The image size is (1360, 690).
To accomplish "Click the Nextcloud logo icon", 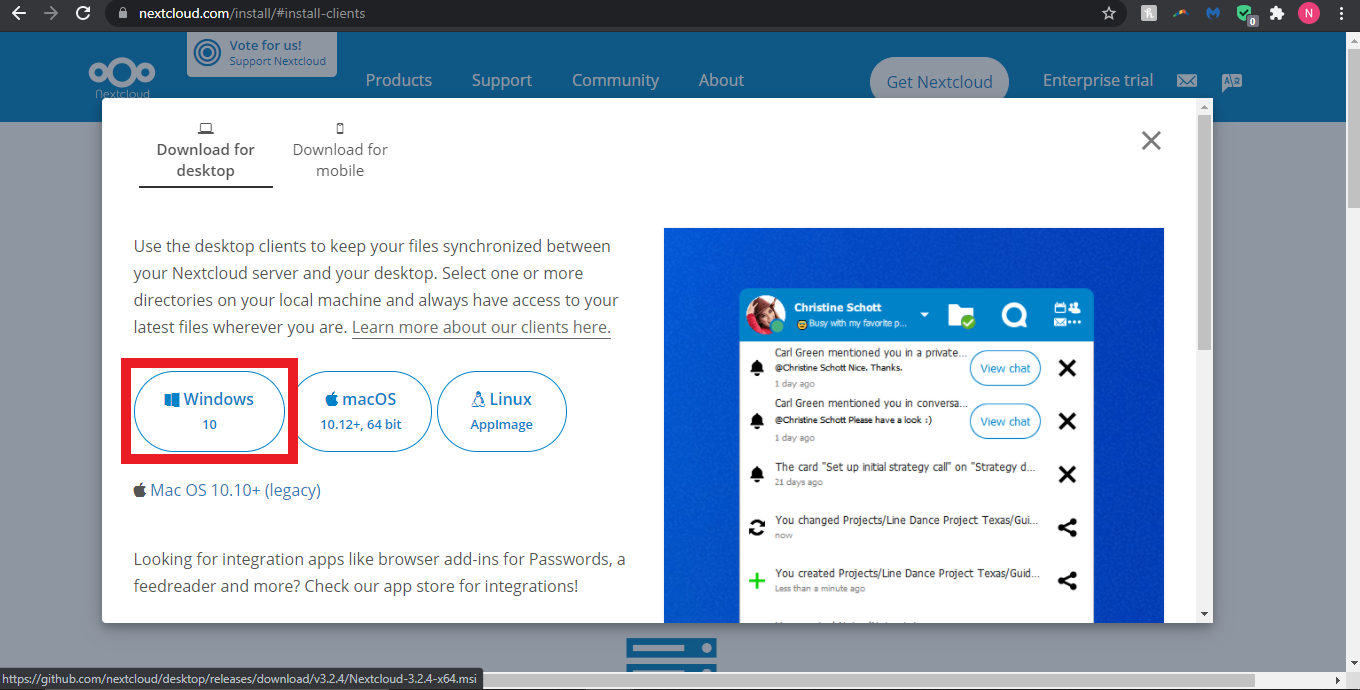I will (122, 76).
